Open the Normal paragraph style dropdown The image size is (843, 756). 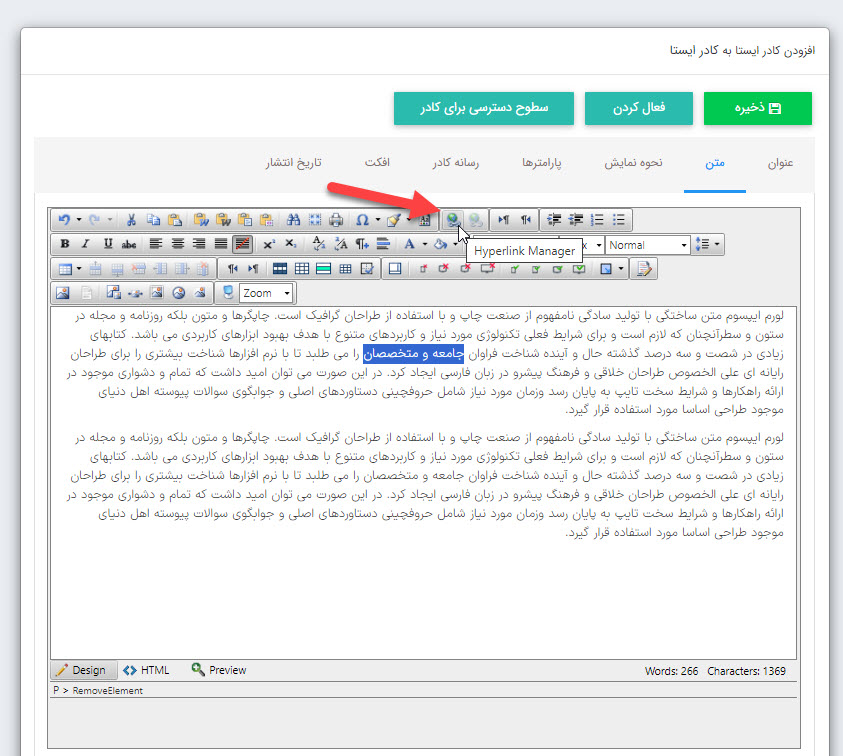[646, 244]
